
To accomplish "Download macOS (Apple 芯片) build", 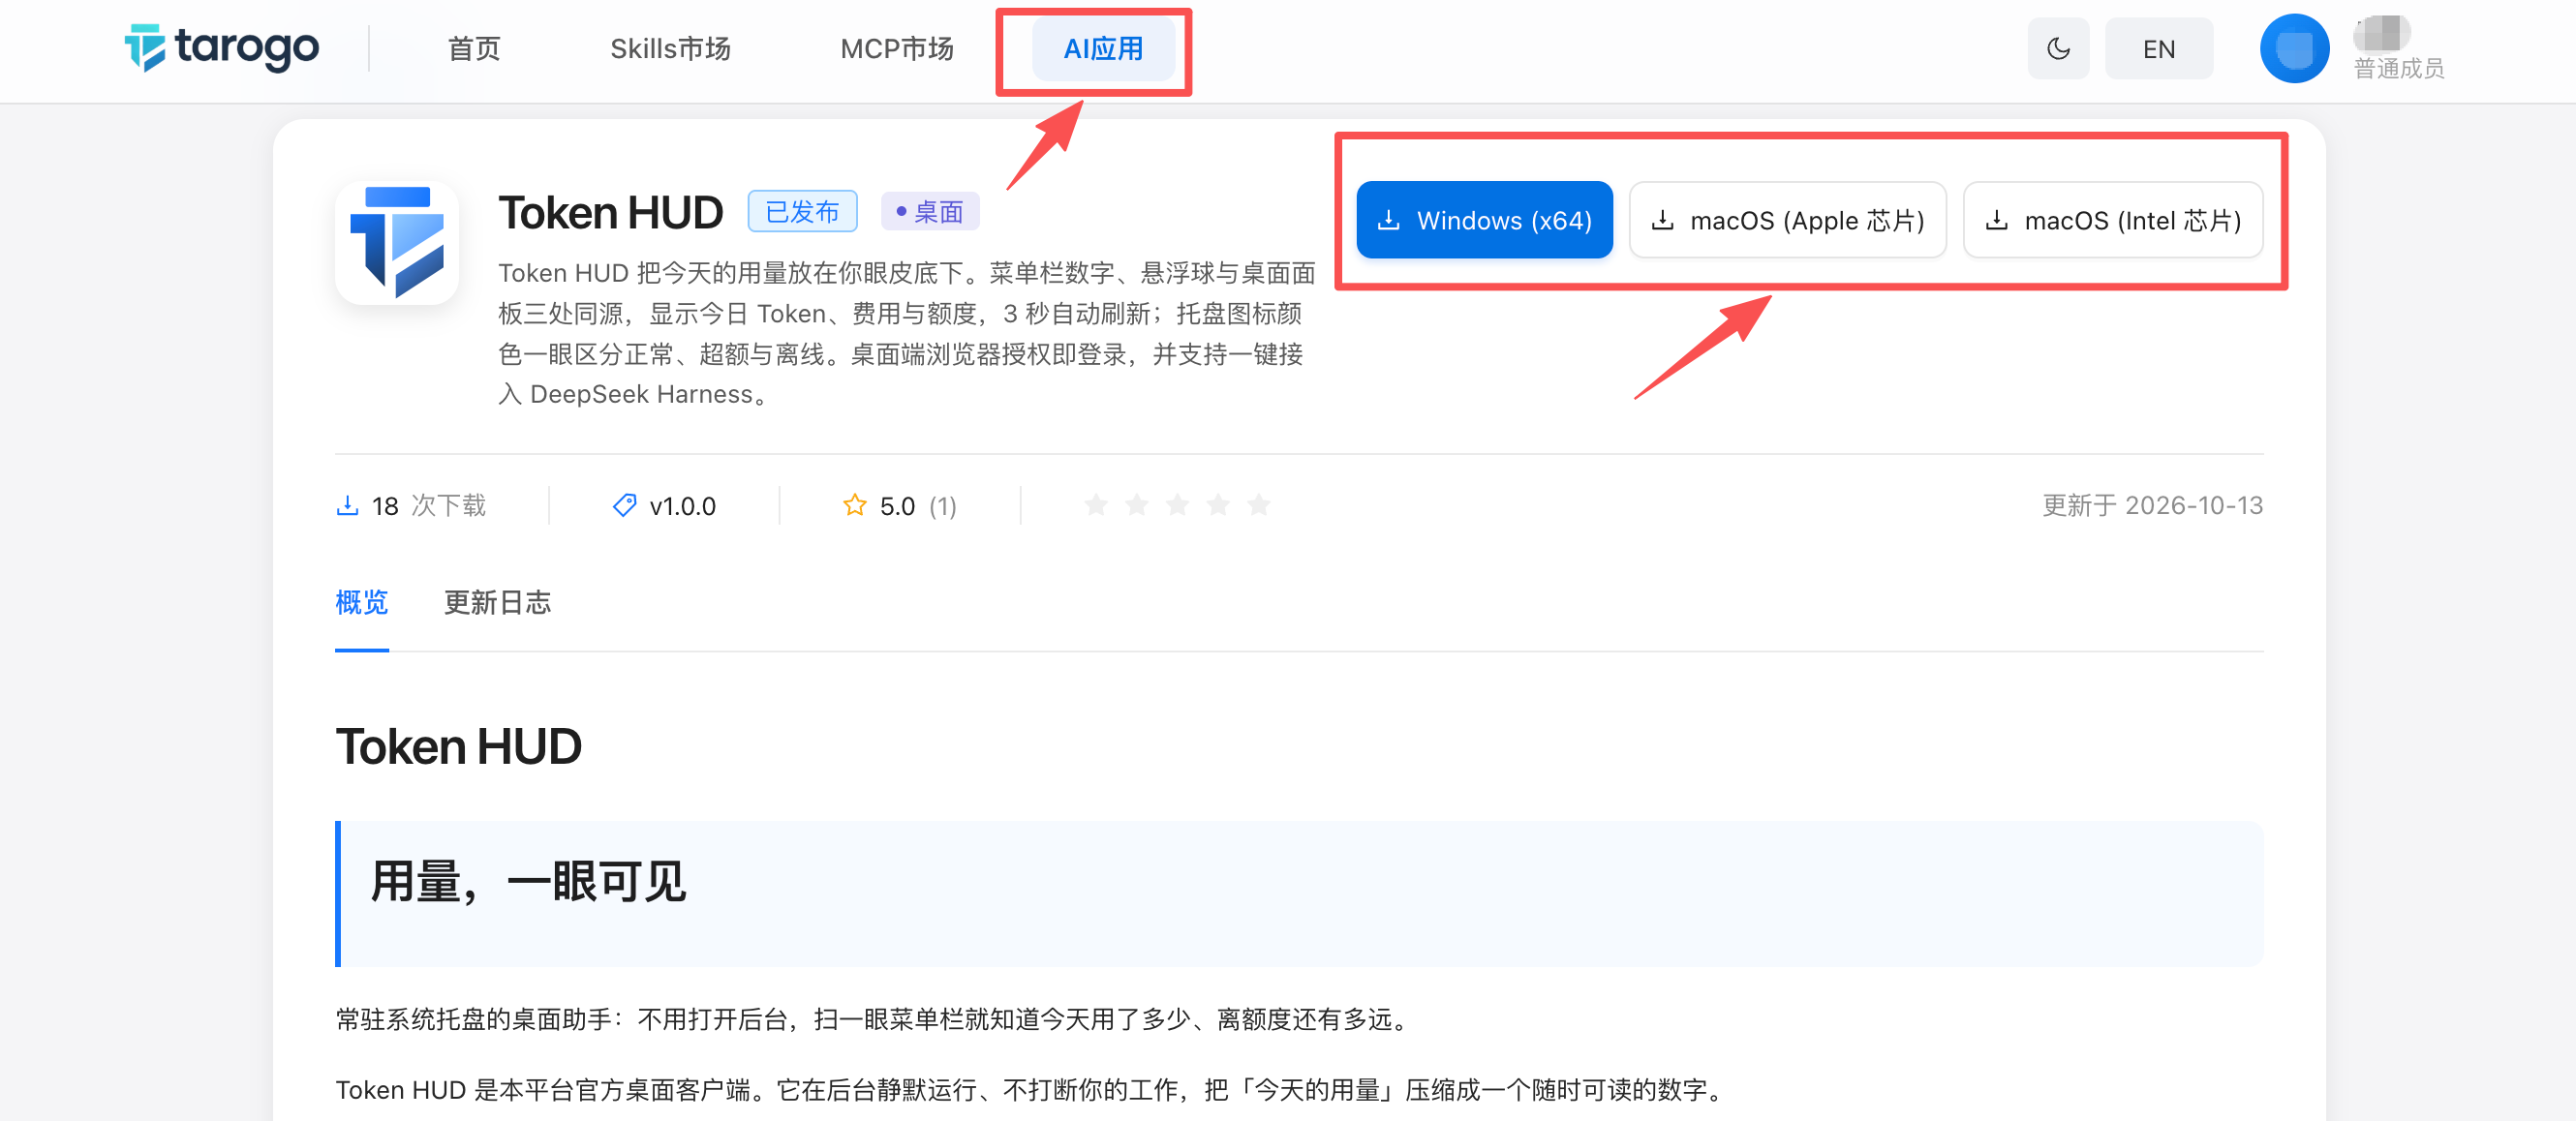I will point(1787,220).
